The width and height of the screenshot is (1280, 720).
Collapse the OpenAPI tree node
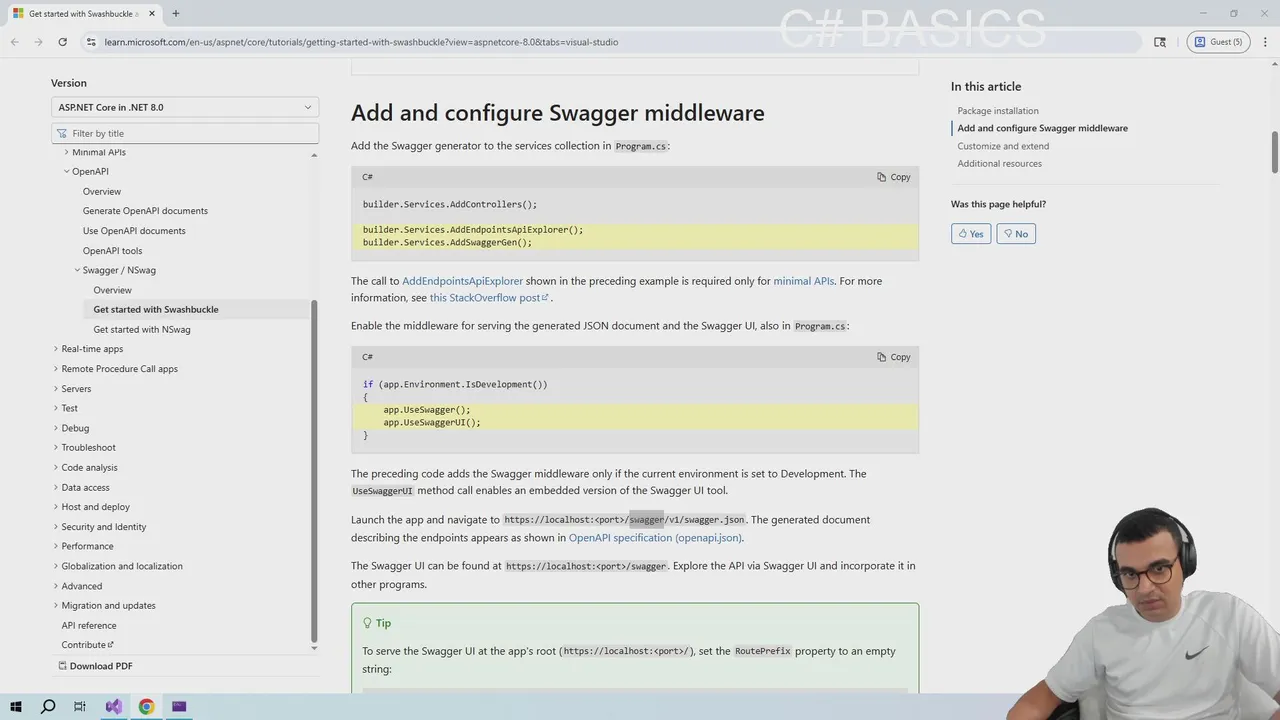coord(67,171)
